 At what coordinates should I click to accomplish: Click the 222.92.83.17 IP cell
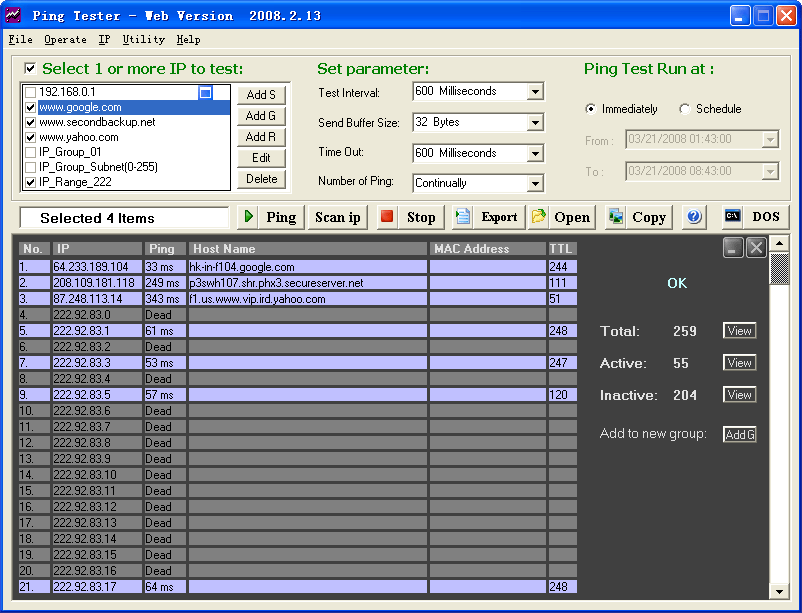click(x=97, y=586)
